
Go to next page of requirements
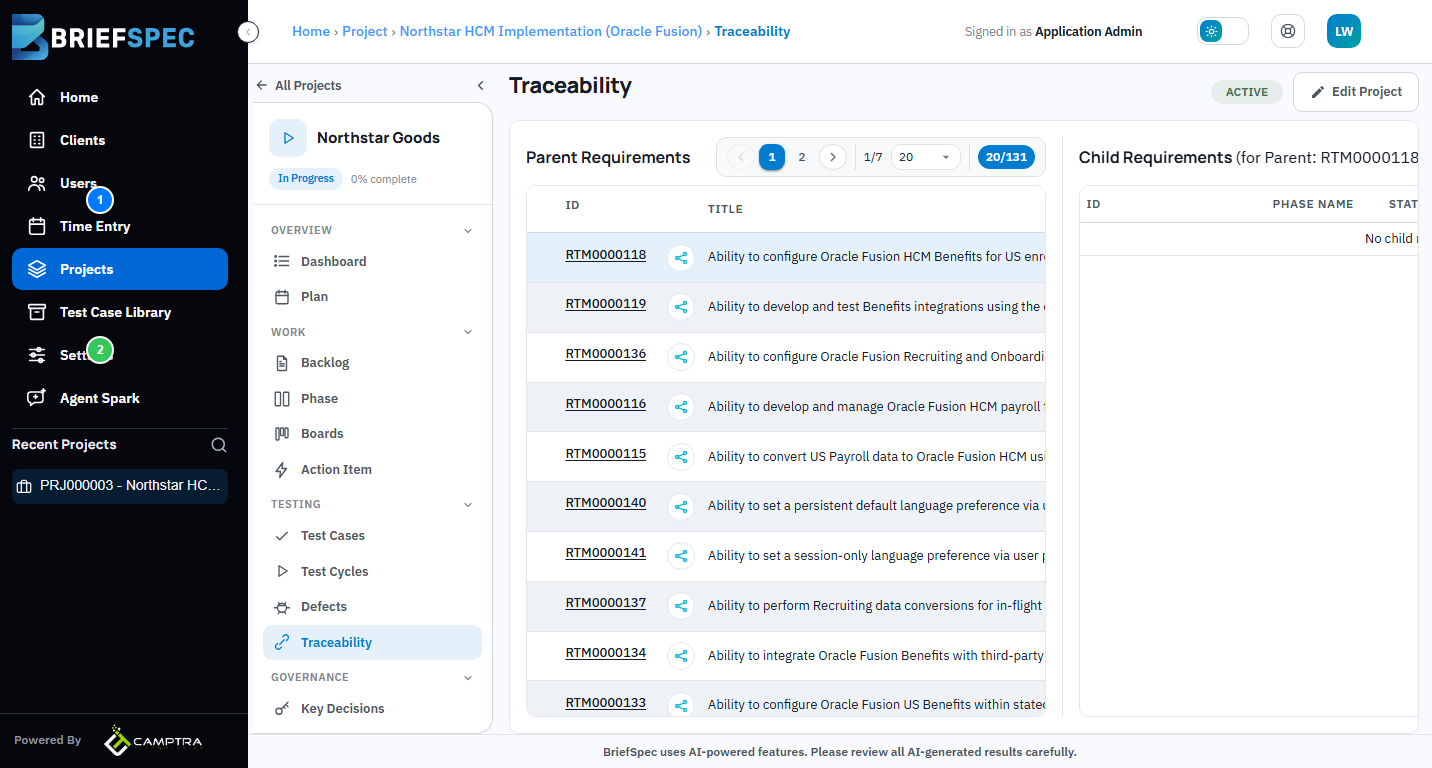(x=833, y=157)
